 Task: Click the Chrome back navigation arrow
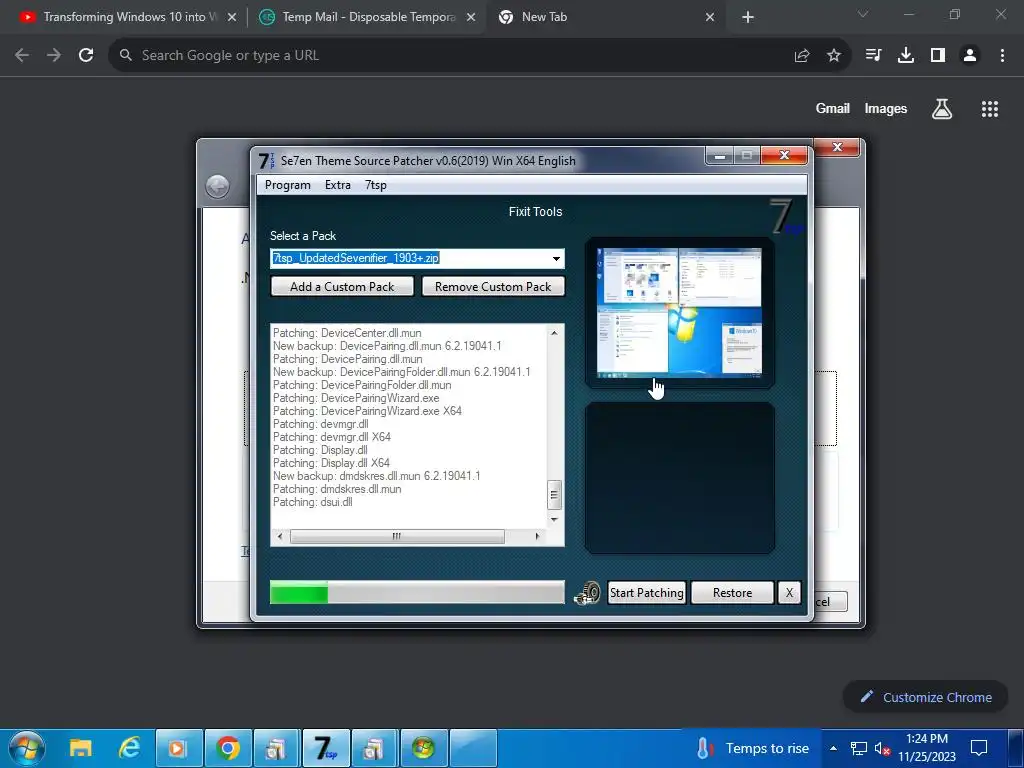[22, 56]
